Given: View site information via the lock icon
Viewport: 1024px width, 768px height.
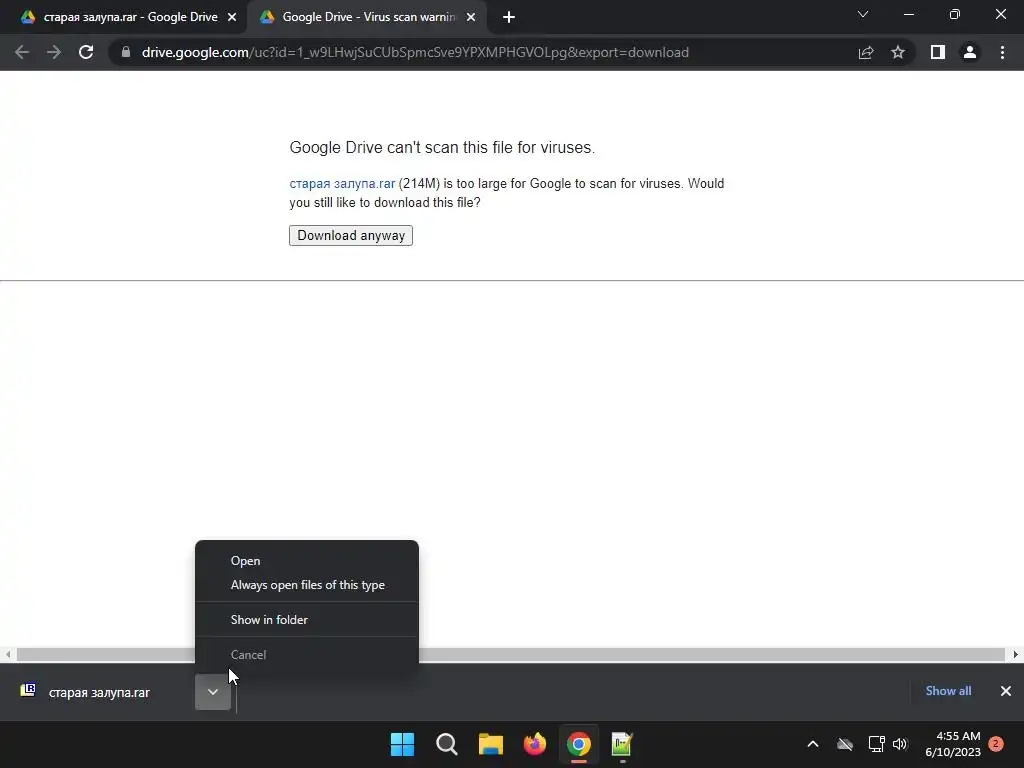Looking at the screenshot, I should (x=126, y=52).
